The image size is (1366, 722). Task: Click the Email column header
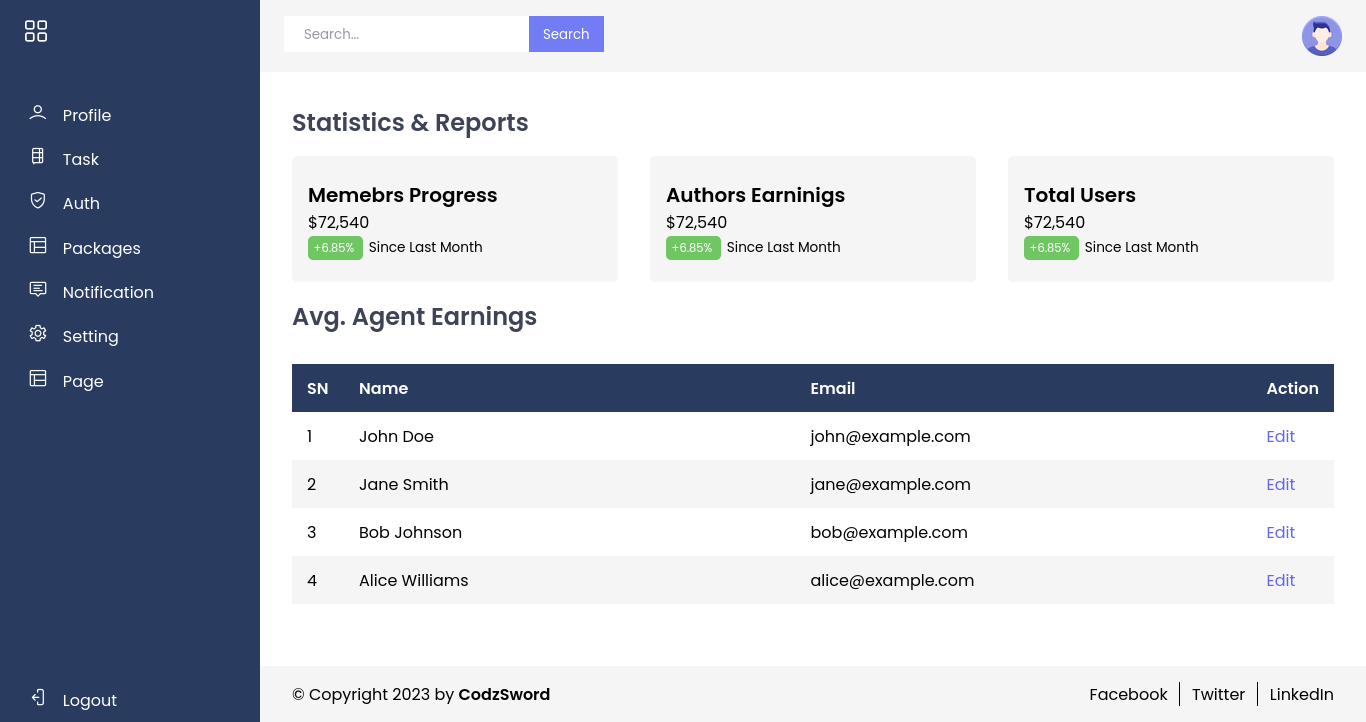832,388
